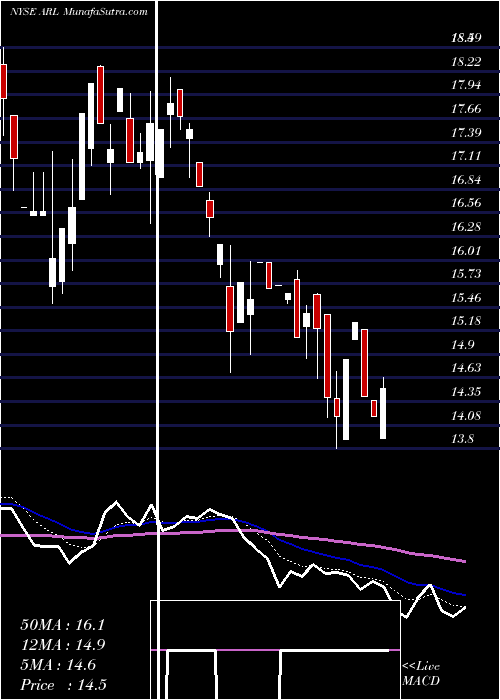Click the 15.46 price axis label

click(x=466, y=298)
